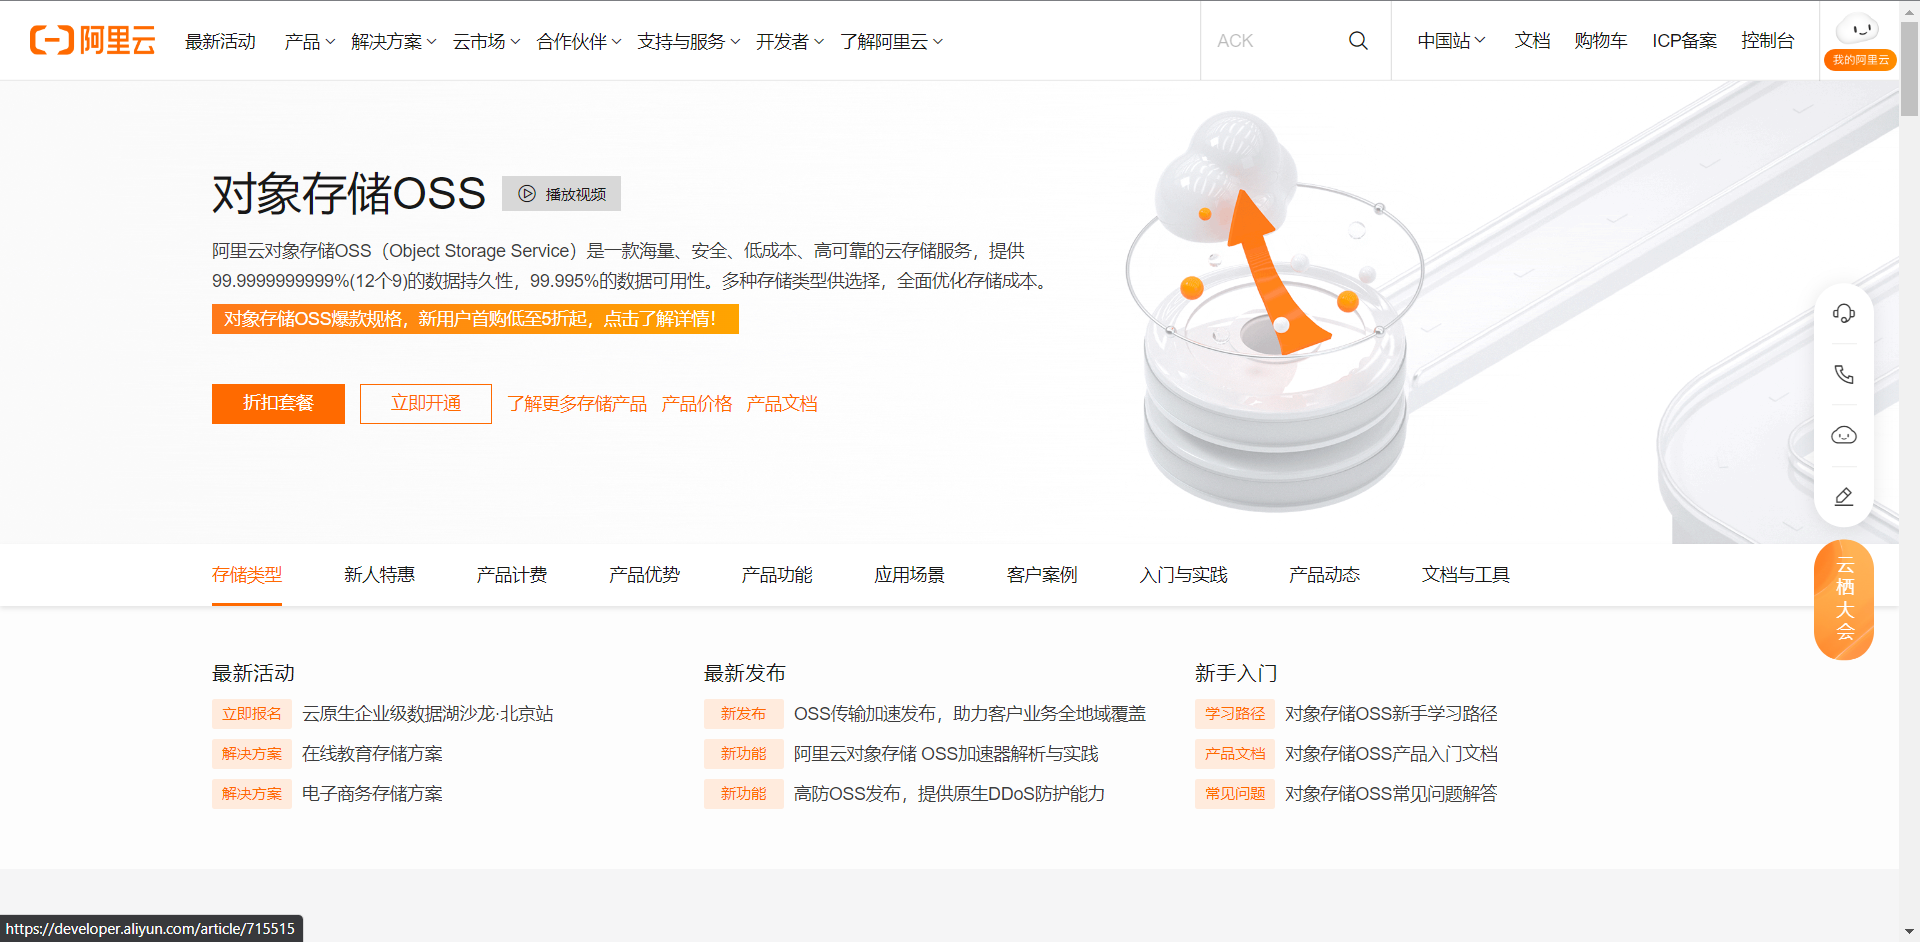Image resolution: width=1920 pixels, height=942 pixels.
Task: Open the chatbot assistant icon in sidebar
Action: [x=1844, y=435]
